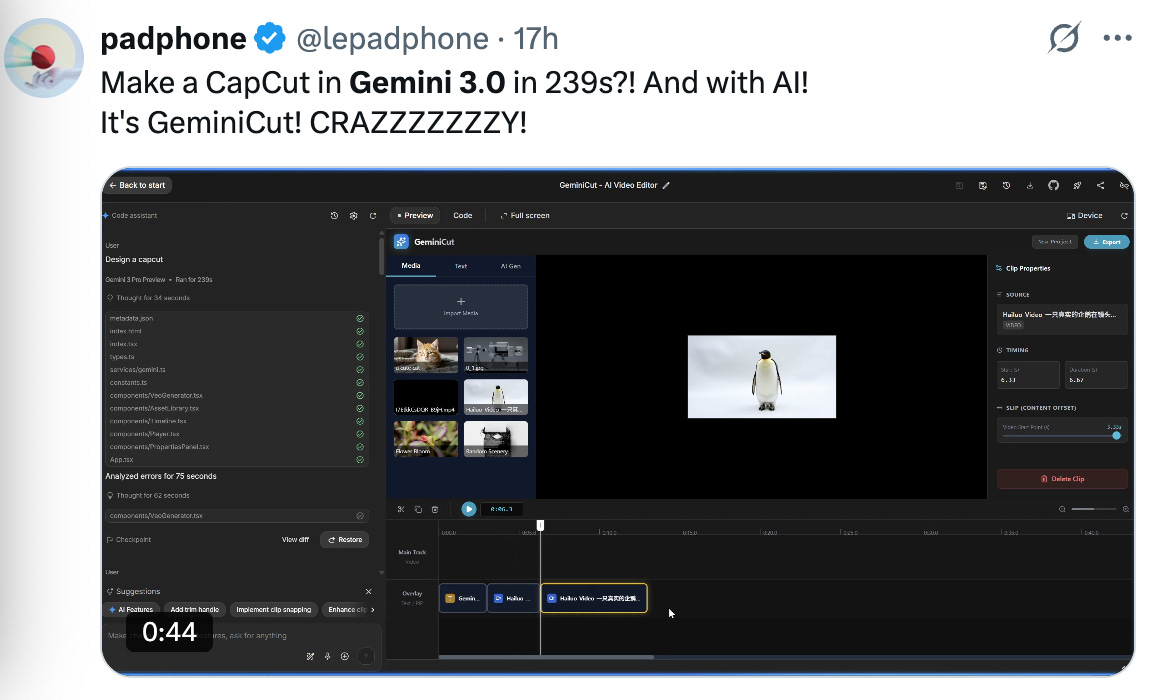The width and height of the screenshot is (1162, 700).
Task: Open the @lepadphone handle link
Action: [x=393, y=39]
